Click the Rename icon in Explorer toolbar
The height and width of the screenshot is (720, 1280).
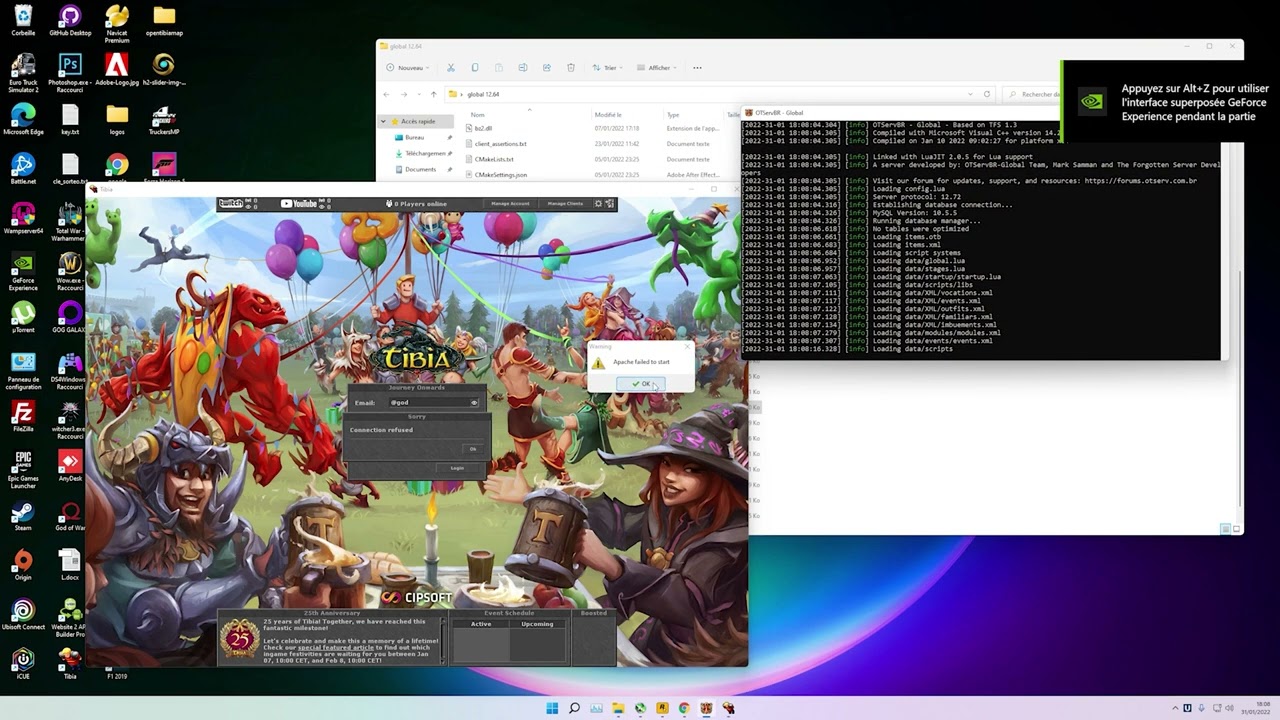pos(523,68)
